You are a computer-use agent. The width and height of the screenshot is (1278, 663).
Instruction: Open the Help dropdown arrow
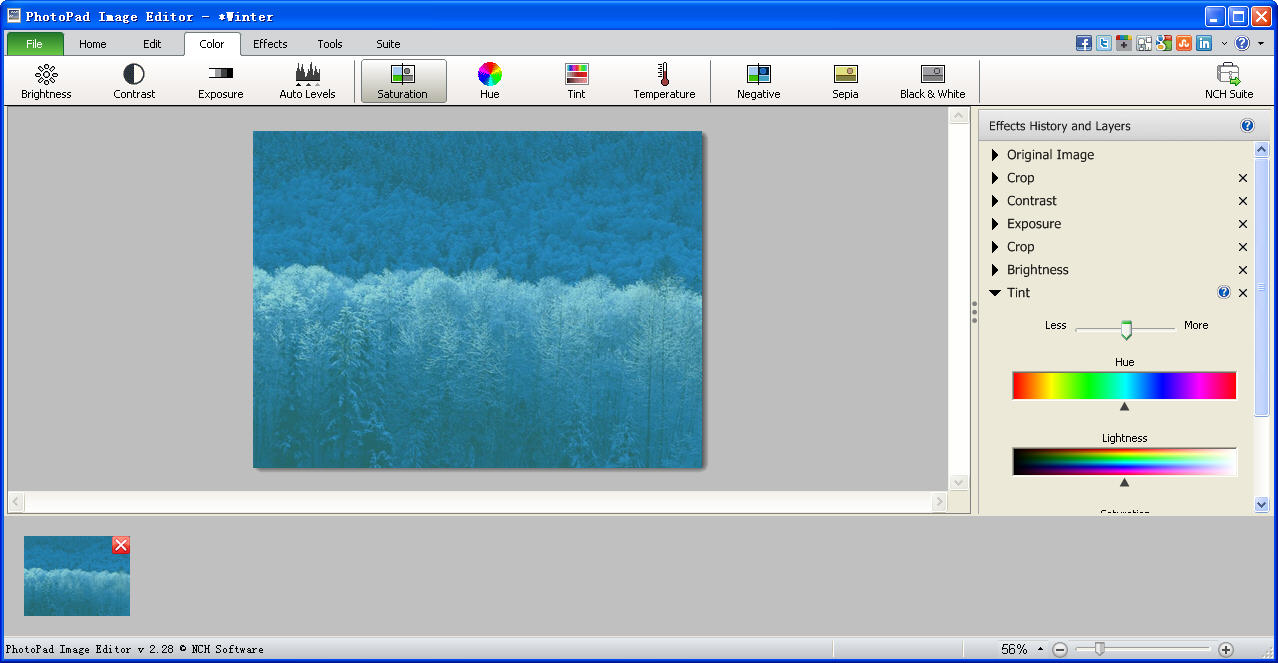click(x=1261, y=44)
